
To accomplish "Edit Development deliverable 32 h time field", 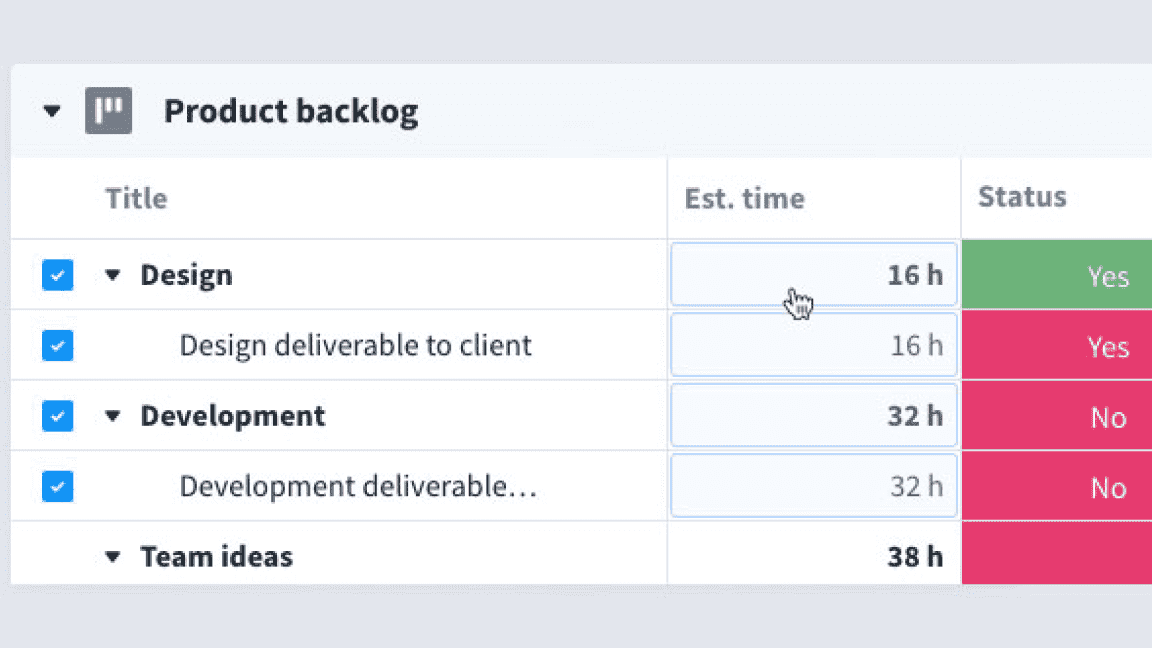I will coord(813,486).
